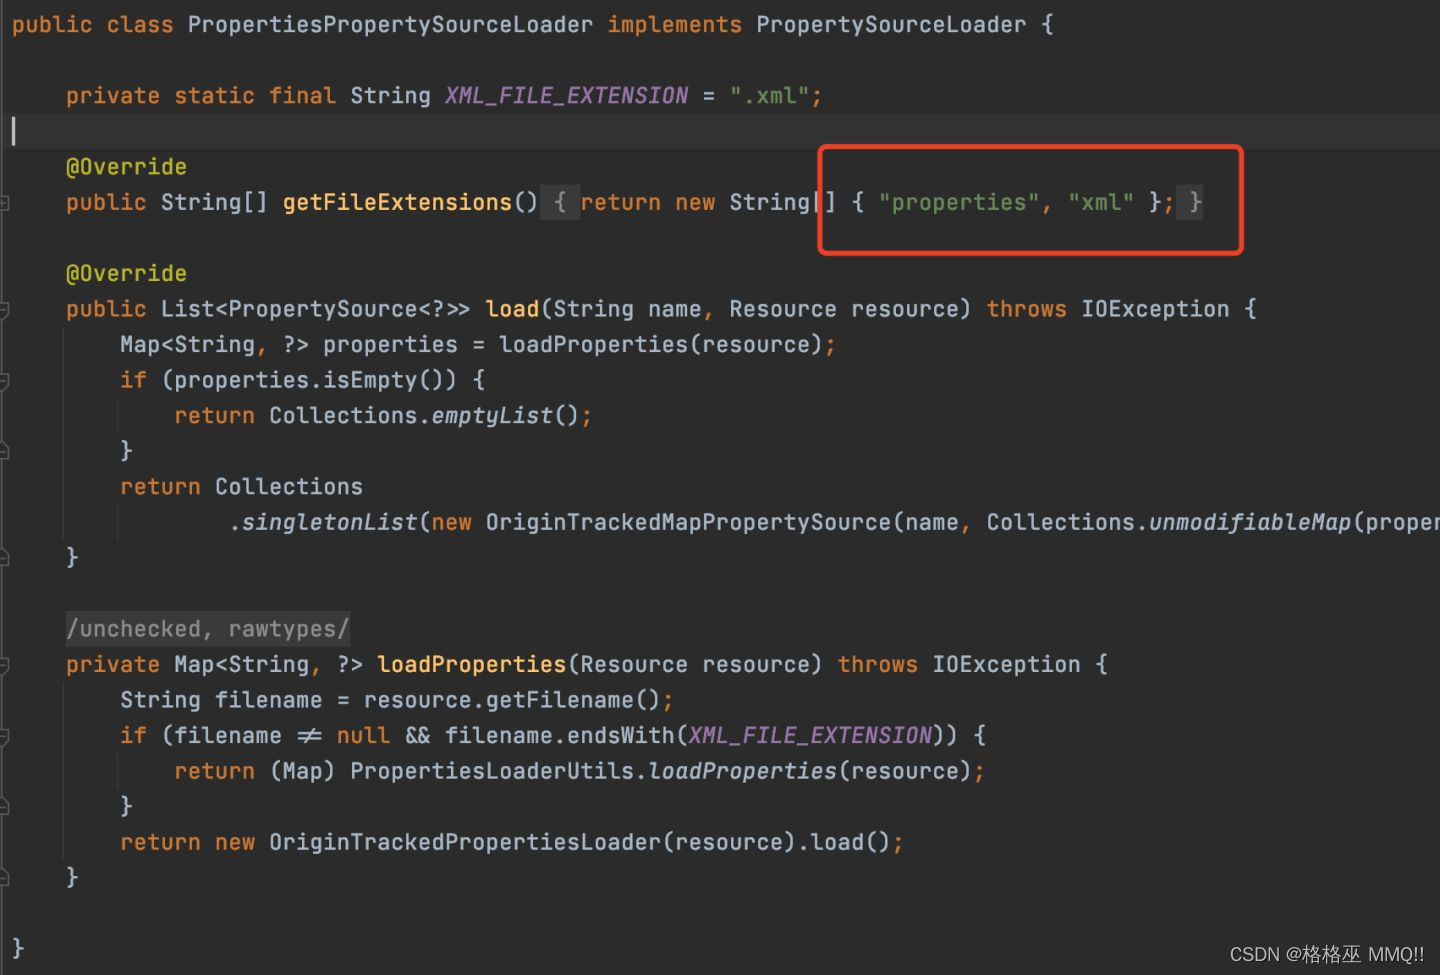Click IOException on the loadProperties line
Image resolution: width=1440 pixels, height=975 pixels.
click(x=1006, y=665)
